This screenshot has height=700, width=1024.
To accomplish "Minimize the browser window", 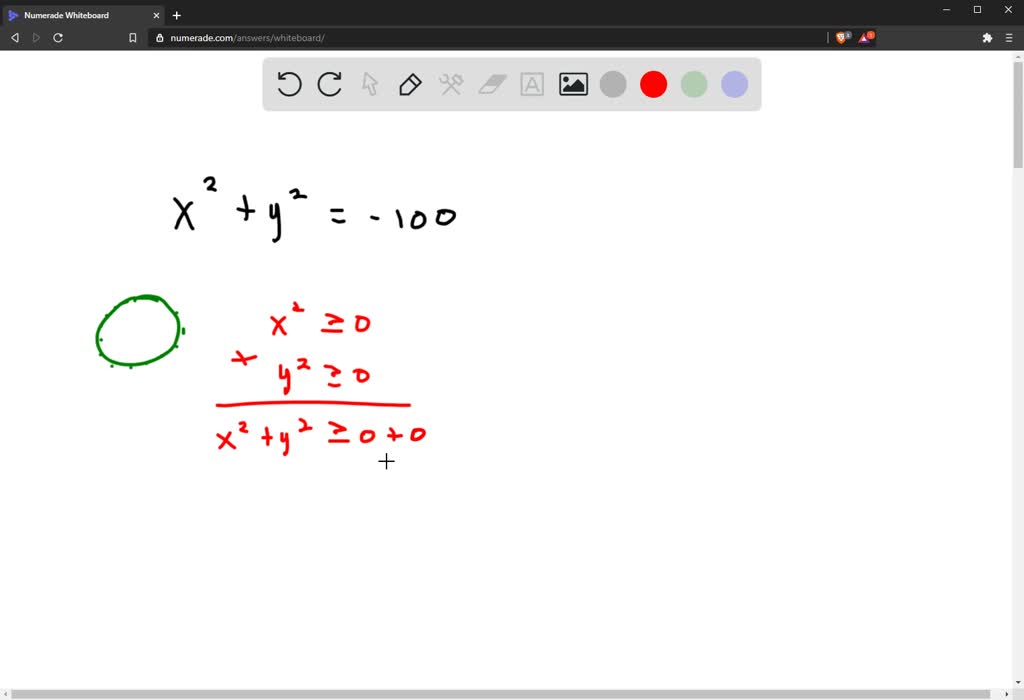I will click(946, 10).
